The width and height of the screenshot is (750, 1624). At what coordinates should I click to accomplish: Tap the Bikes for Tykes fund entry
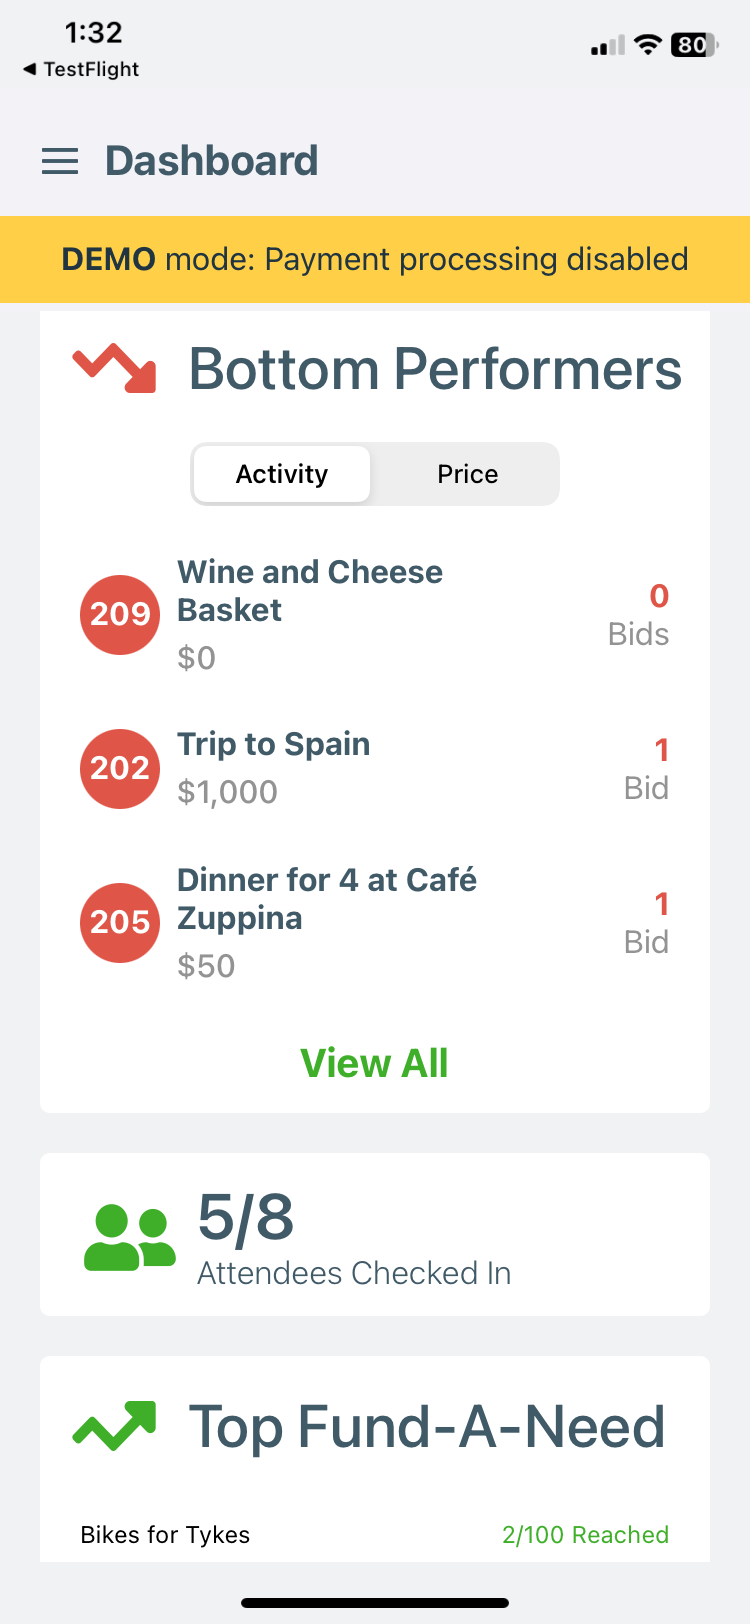click(165, 1535)
